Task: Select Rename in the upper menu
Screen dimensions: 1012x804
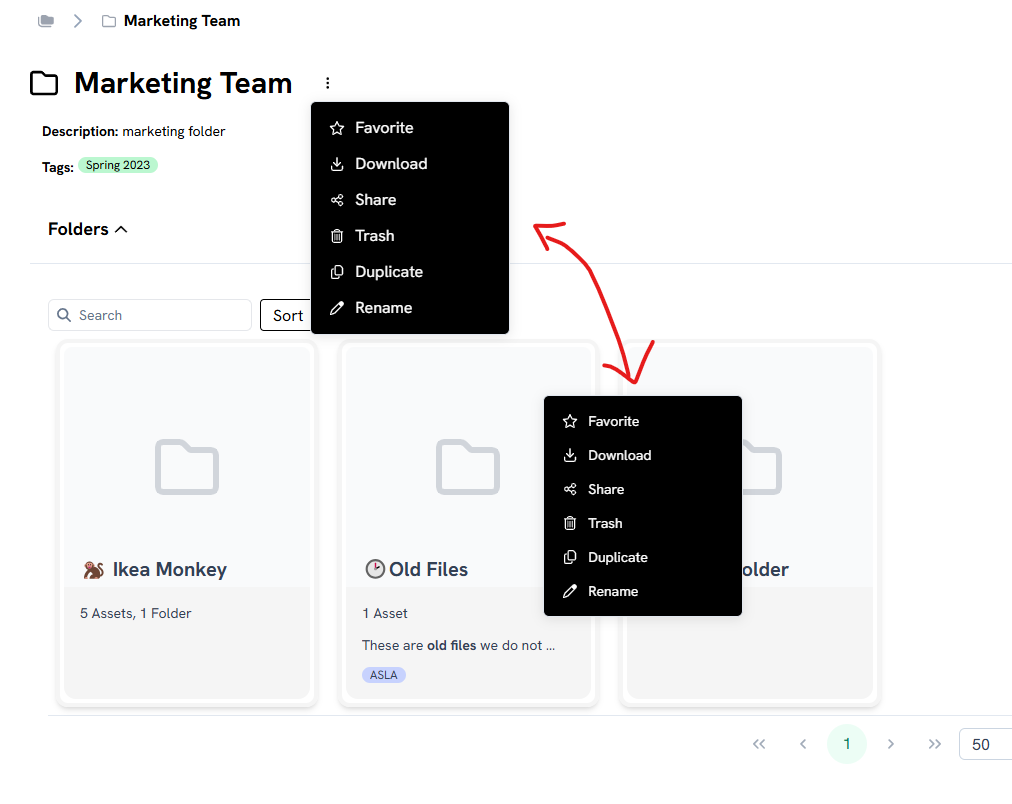Action: pos(383,308)
